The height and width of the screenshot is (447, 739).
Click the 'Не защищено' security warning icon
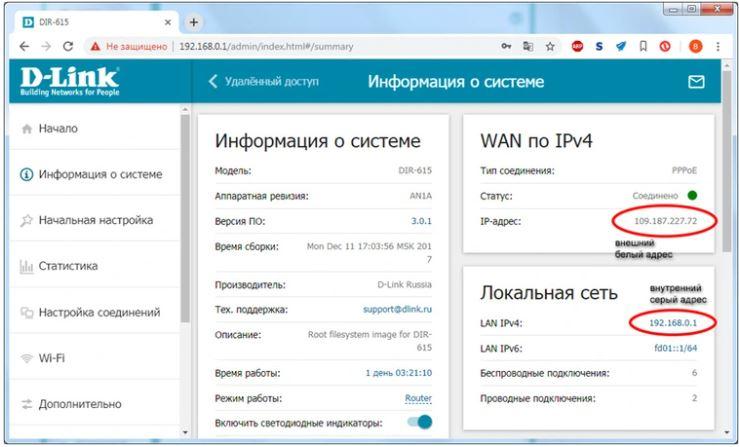point(96,46)
